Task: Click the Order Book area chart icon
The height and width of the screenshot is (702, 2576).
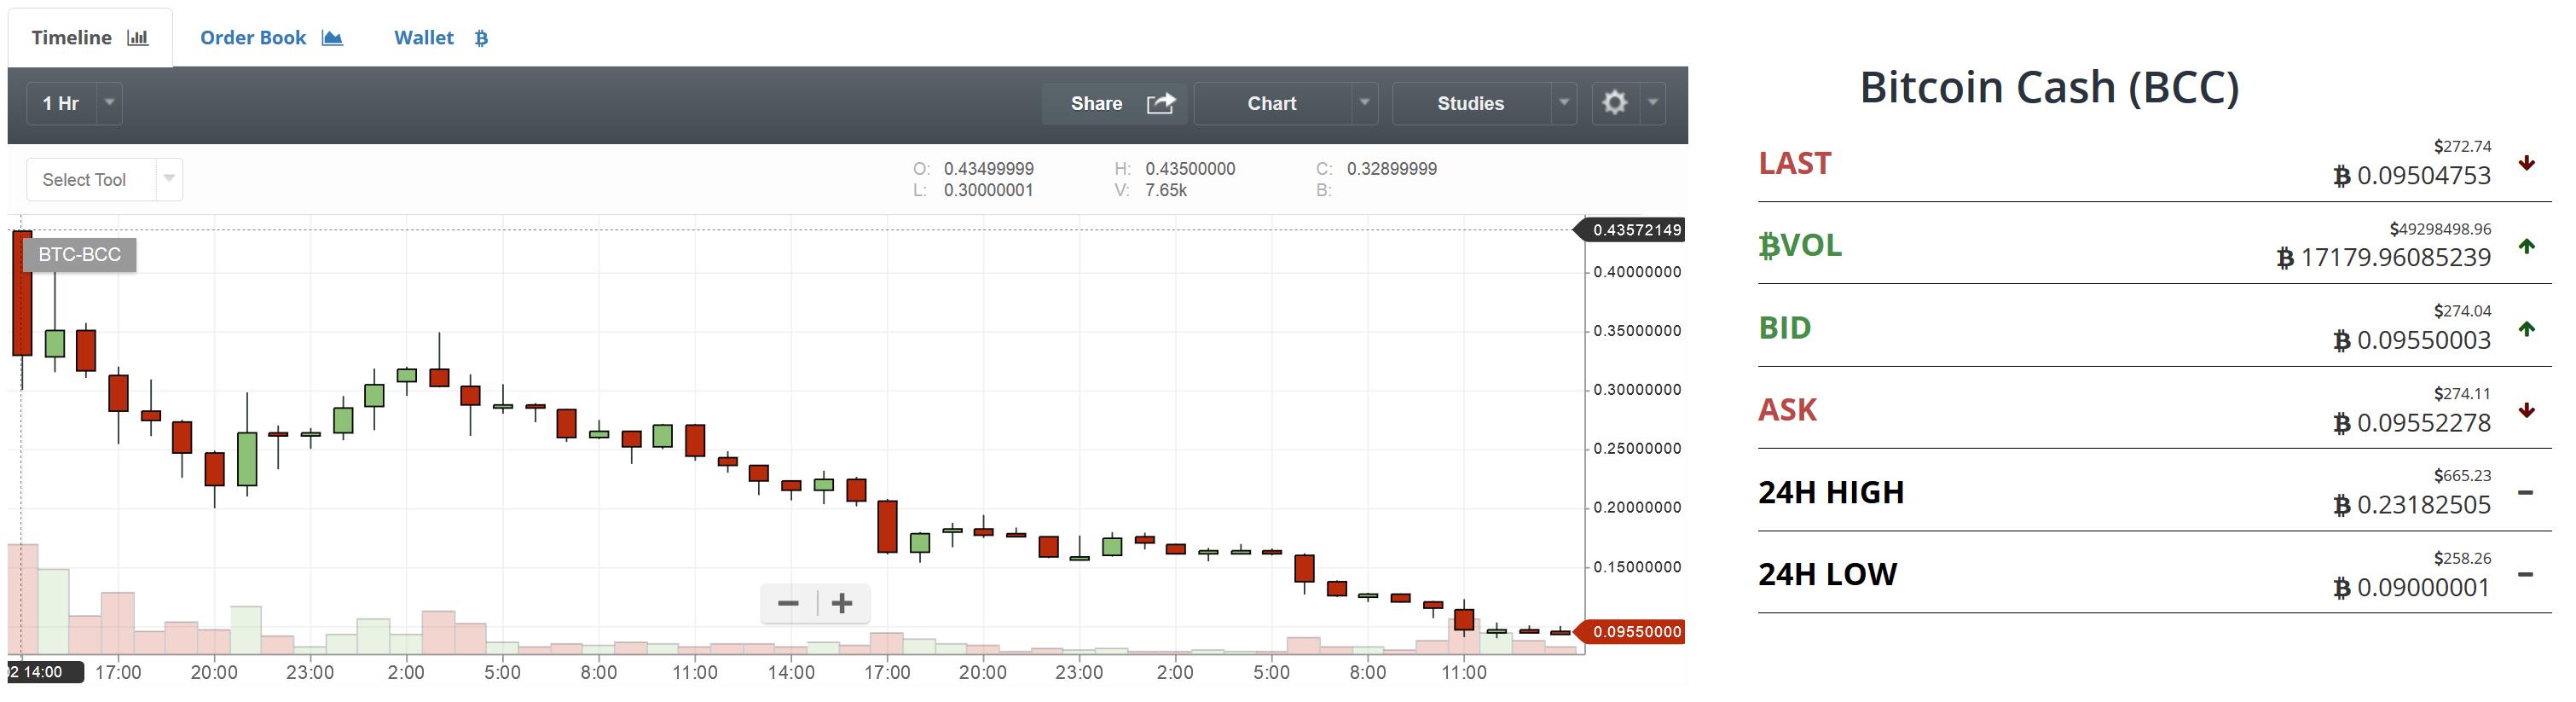Action: (332, 38)
